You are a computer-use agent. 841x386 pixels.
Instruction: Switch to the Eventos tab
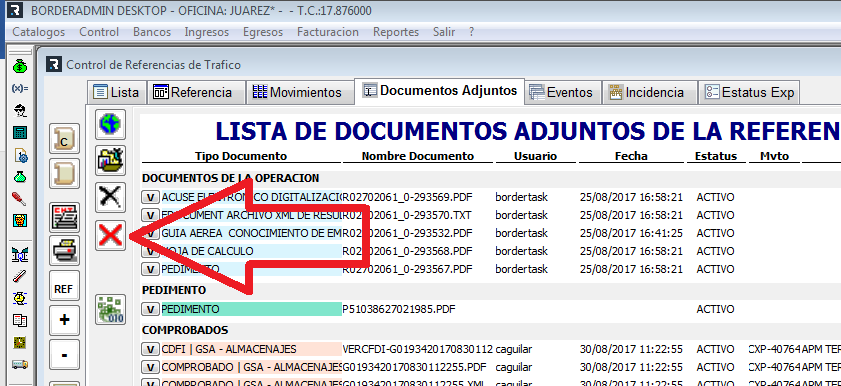pos(562,92)
